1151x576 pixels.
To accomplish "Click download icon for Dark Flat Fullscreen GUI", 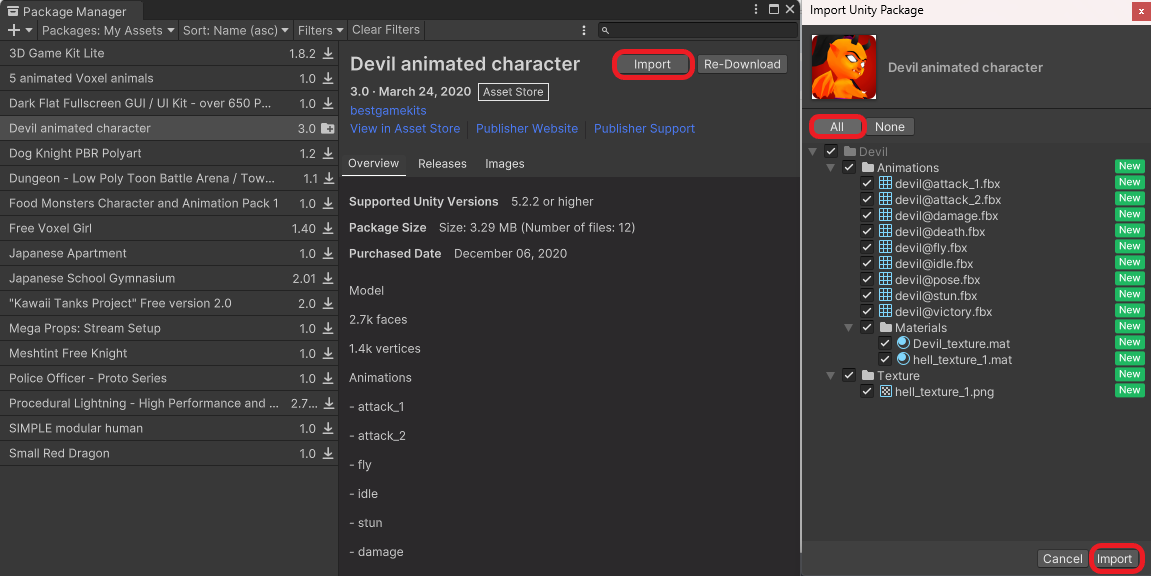I will tap(328, 103).
